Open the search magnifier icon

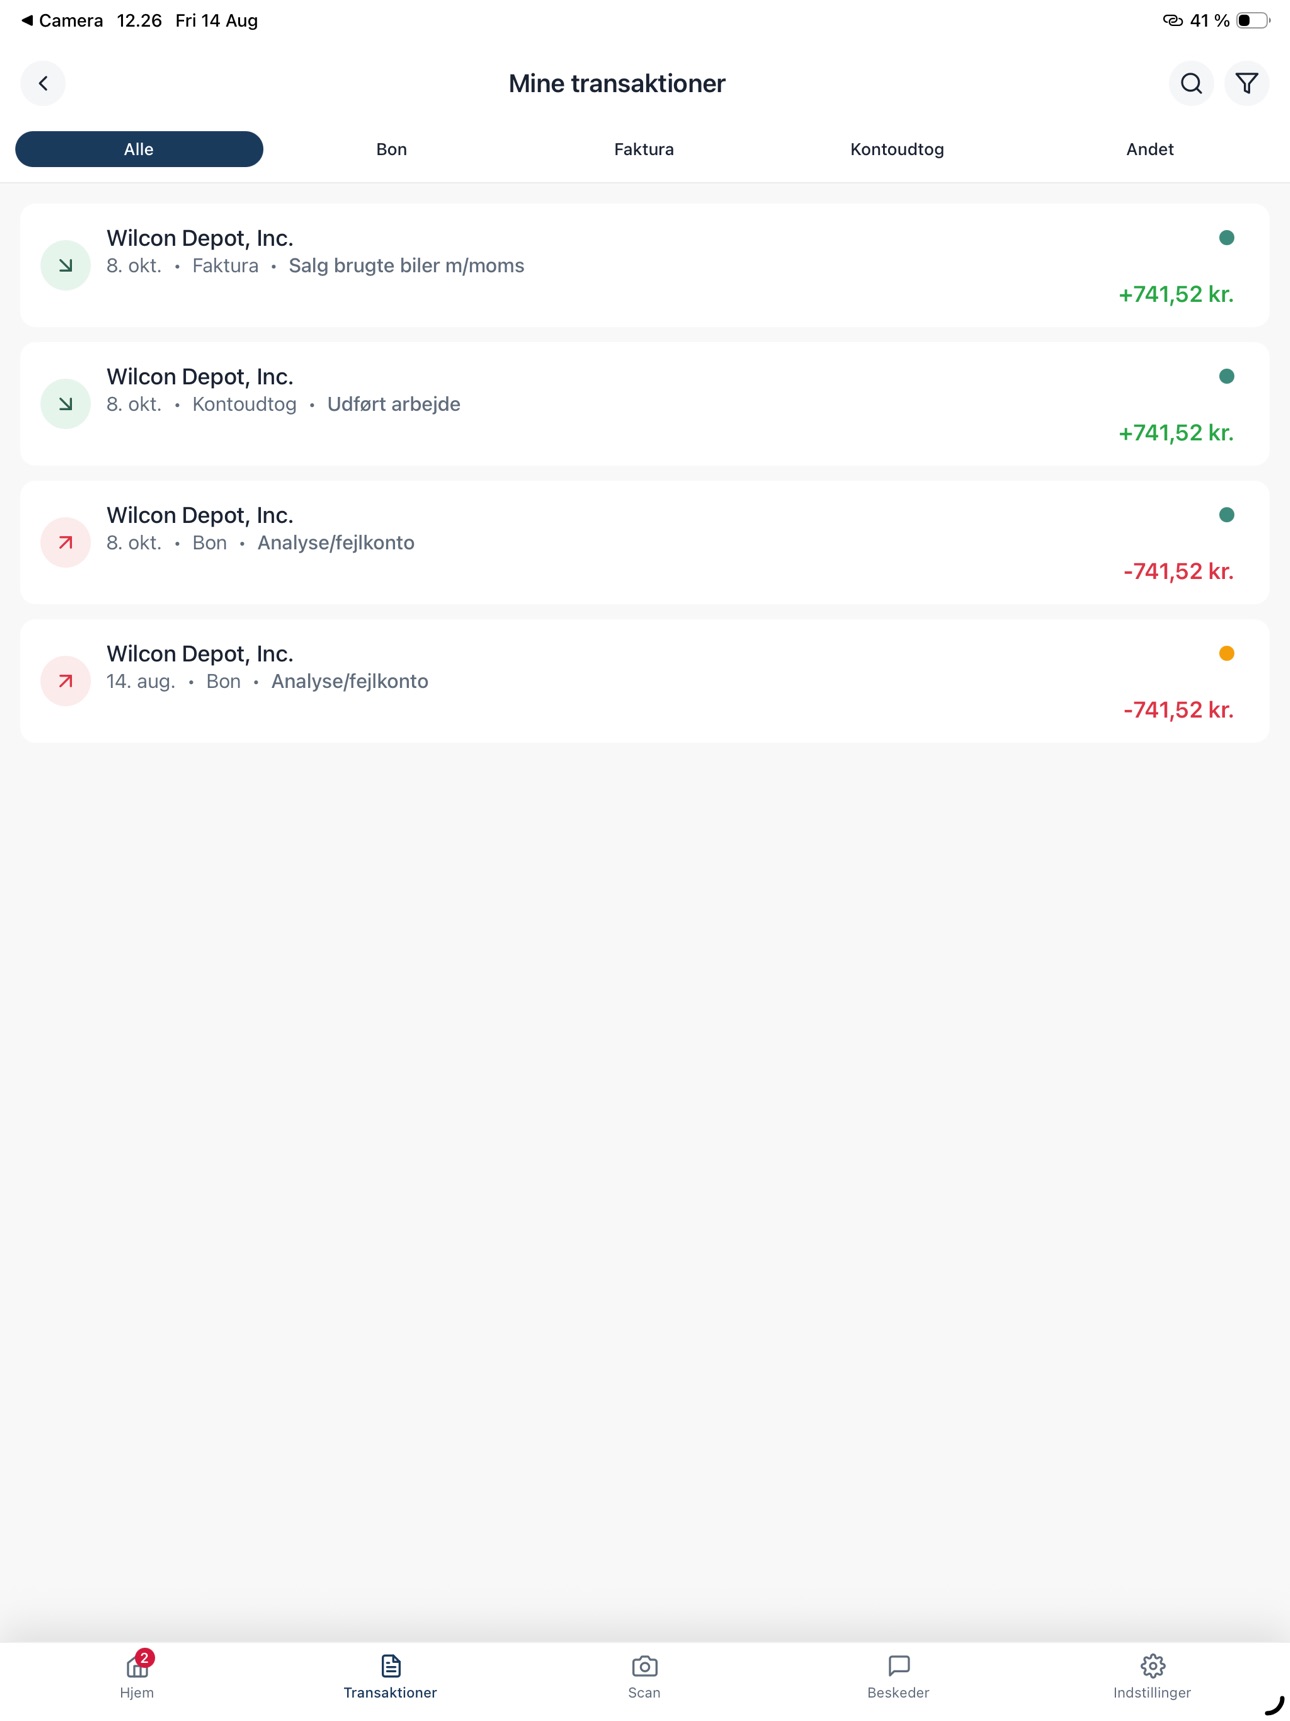[1191, 83]
